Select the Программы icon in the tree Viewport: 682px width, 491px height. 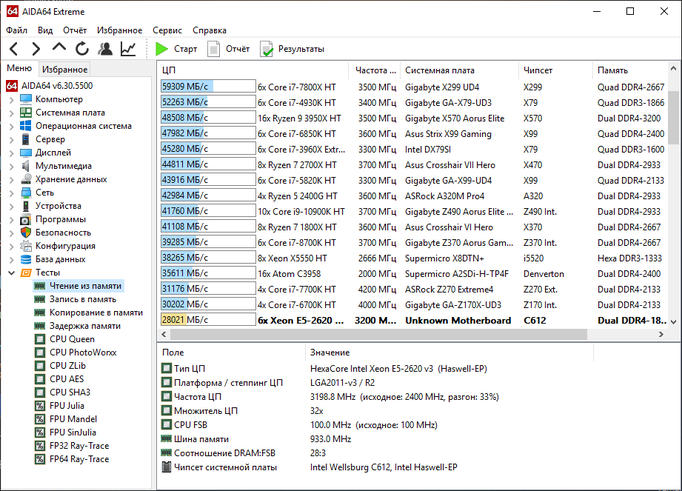coord(26,219)
